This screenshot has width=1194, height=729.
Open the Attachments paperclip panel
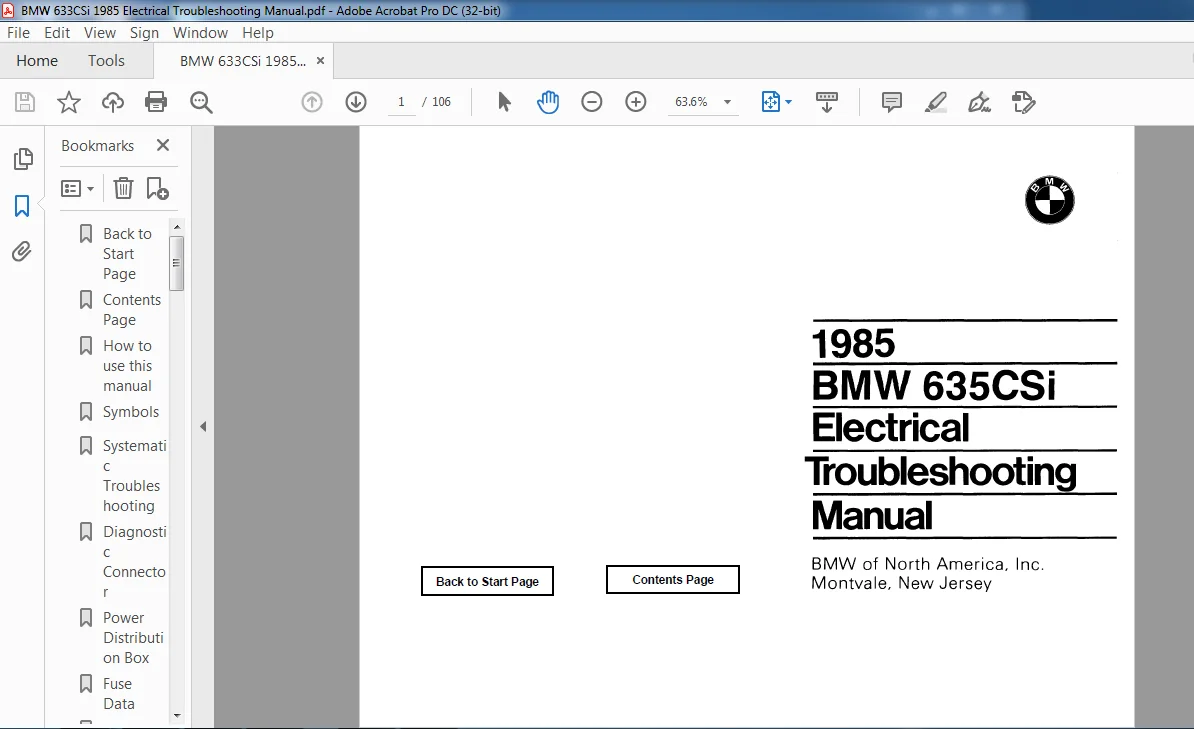tap(22, 251)
